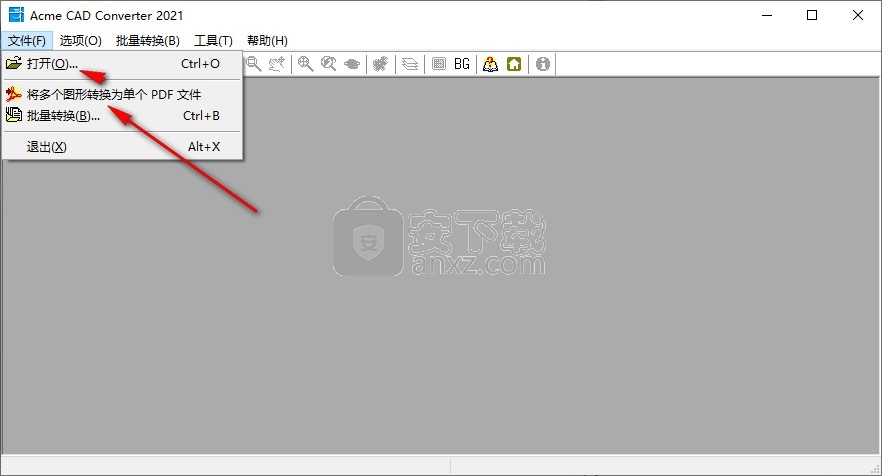Open the 文件(F) menu
882x476 pixels.
pos(26,41)
